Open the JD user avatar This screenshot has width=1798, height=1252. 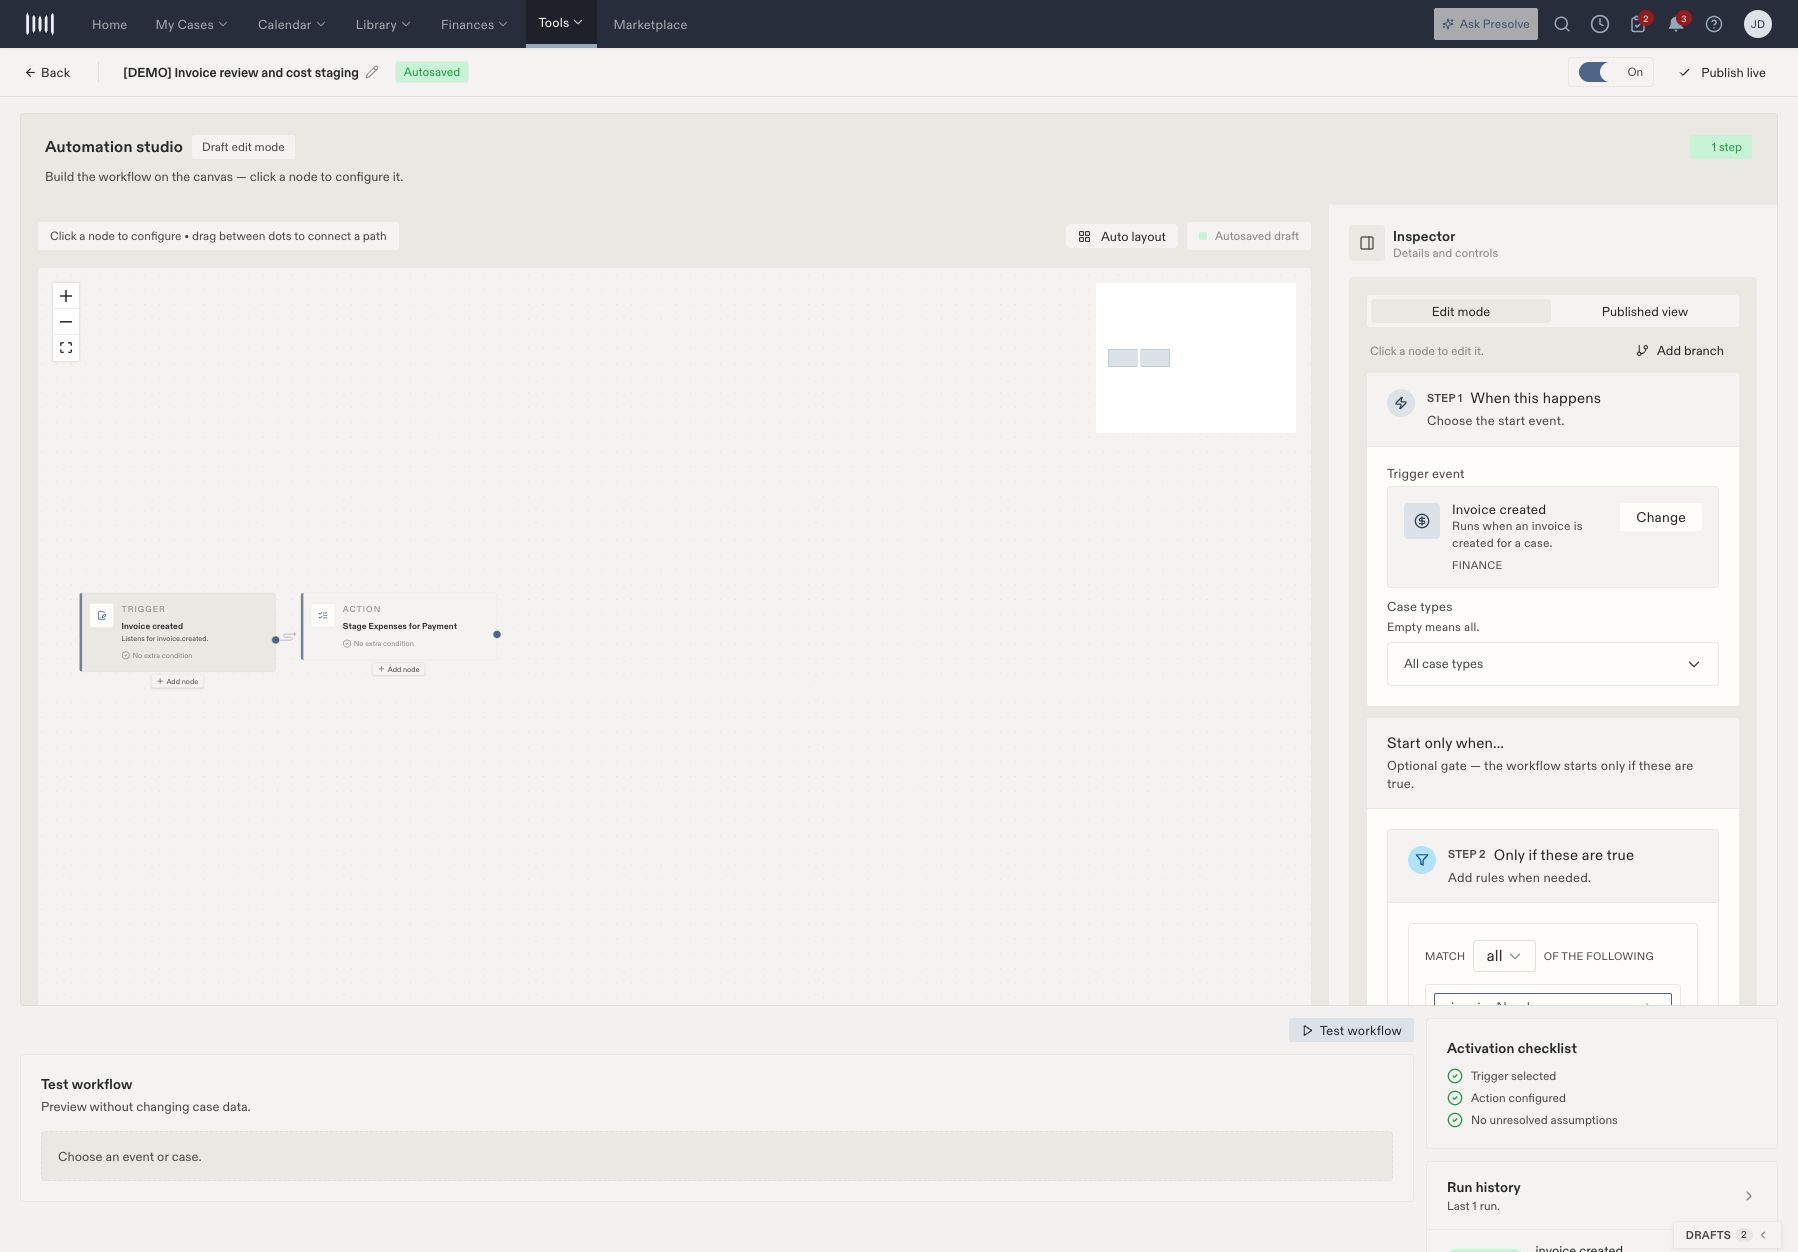1758,24
